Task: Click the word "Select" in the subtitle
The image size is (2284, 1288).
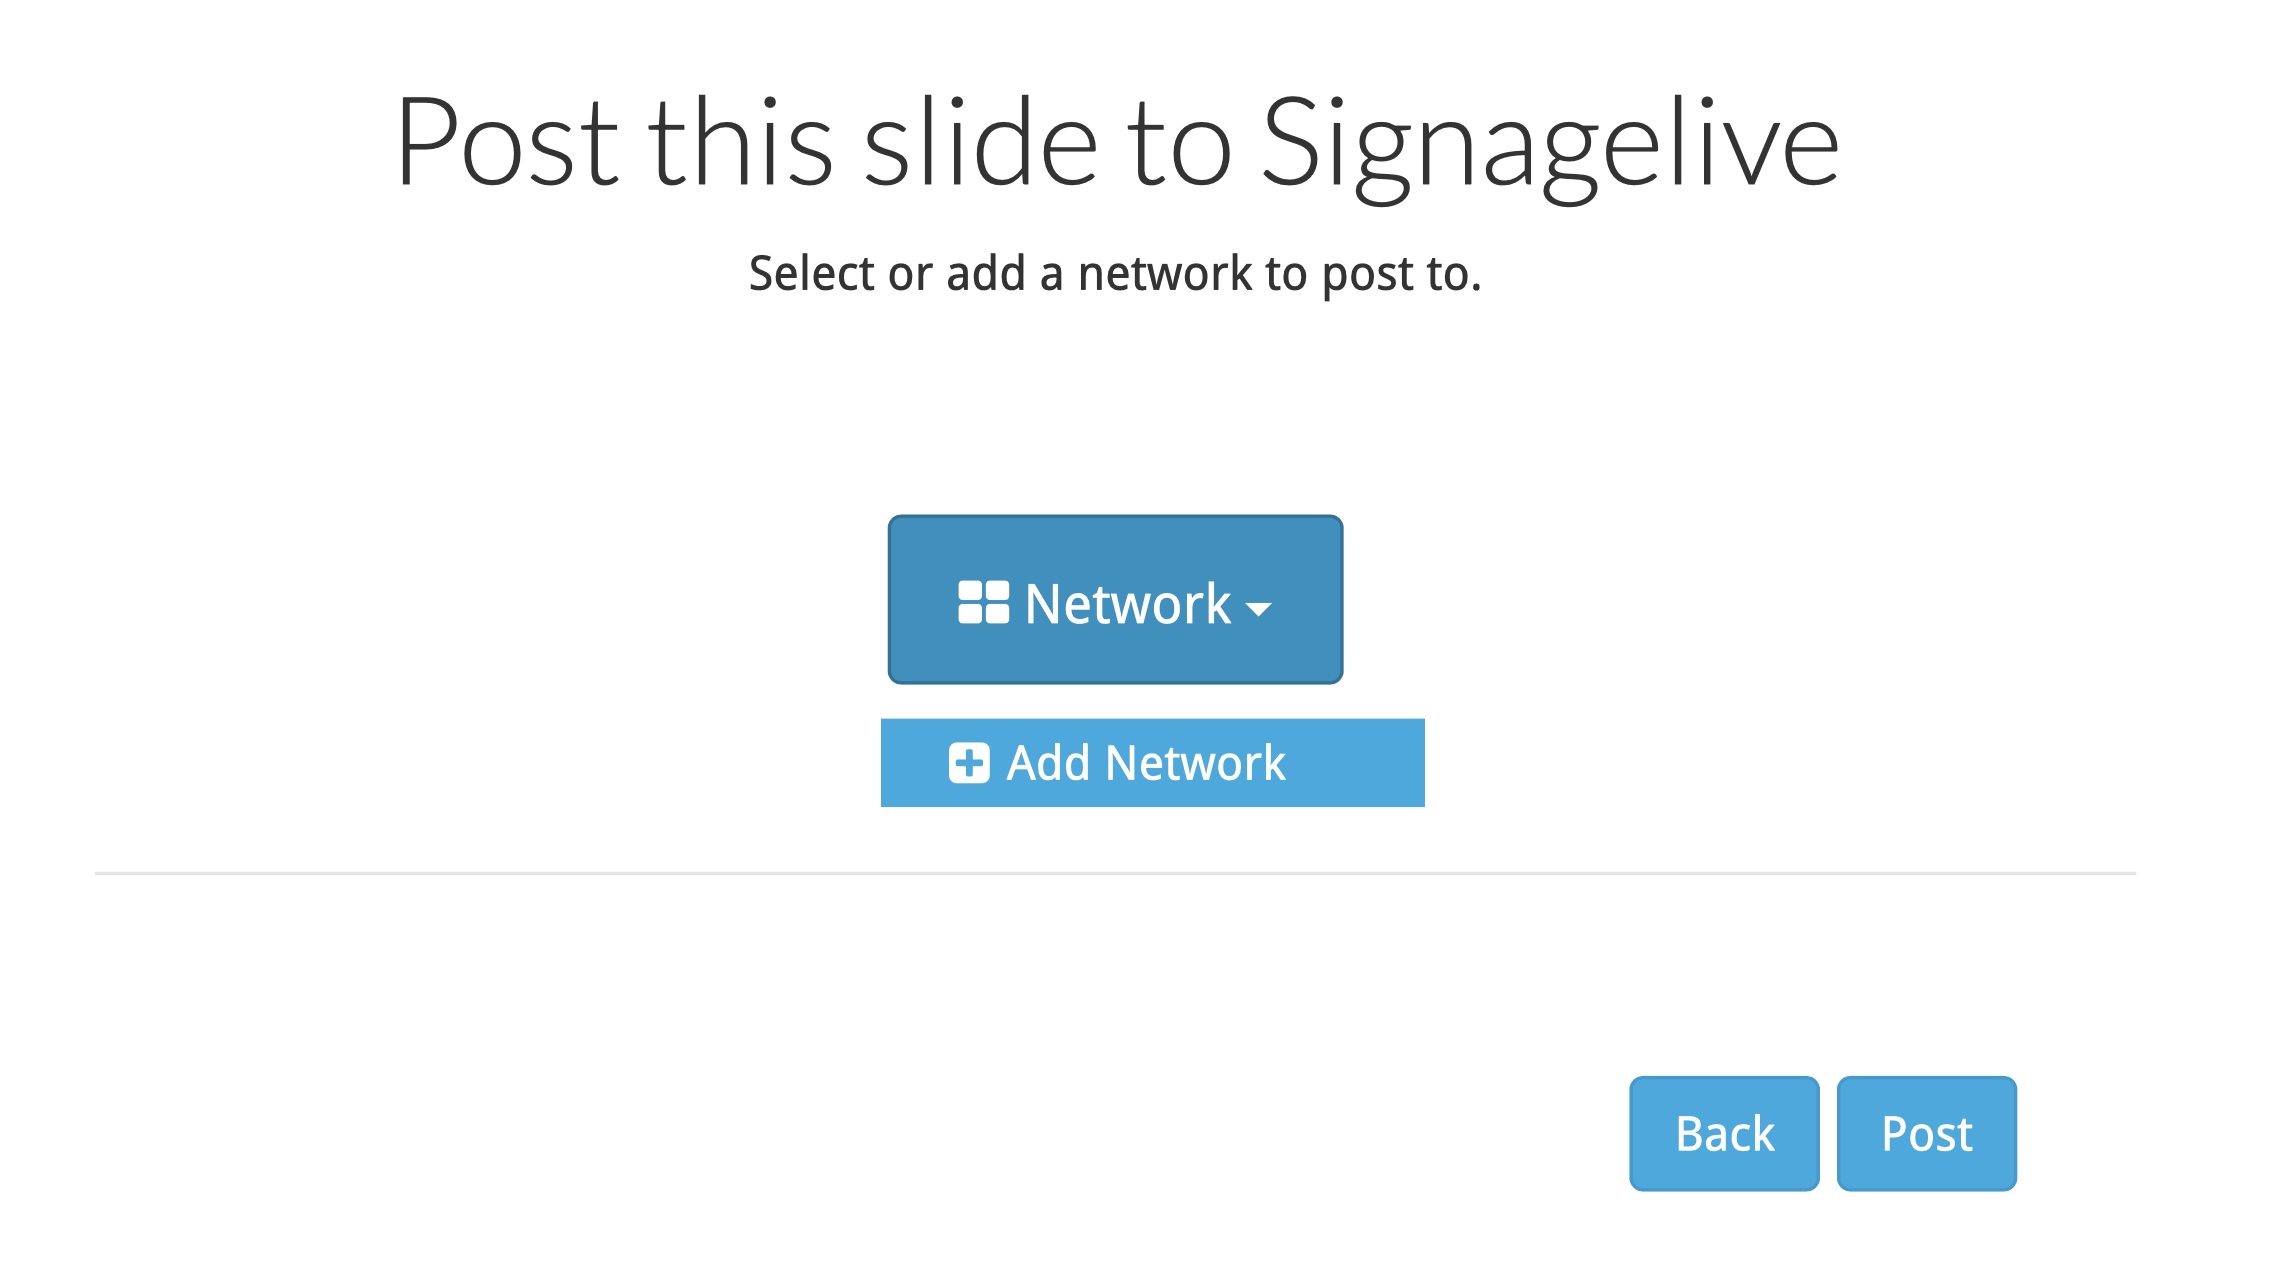Action: pyautogui.click(x=811, y=273)
